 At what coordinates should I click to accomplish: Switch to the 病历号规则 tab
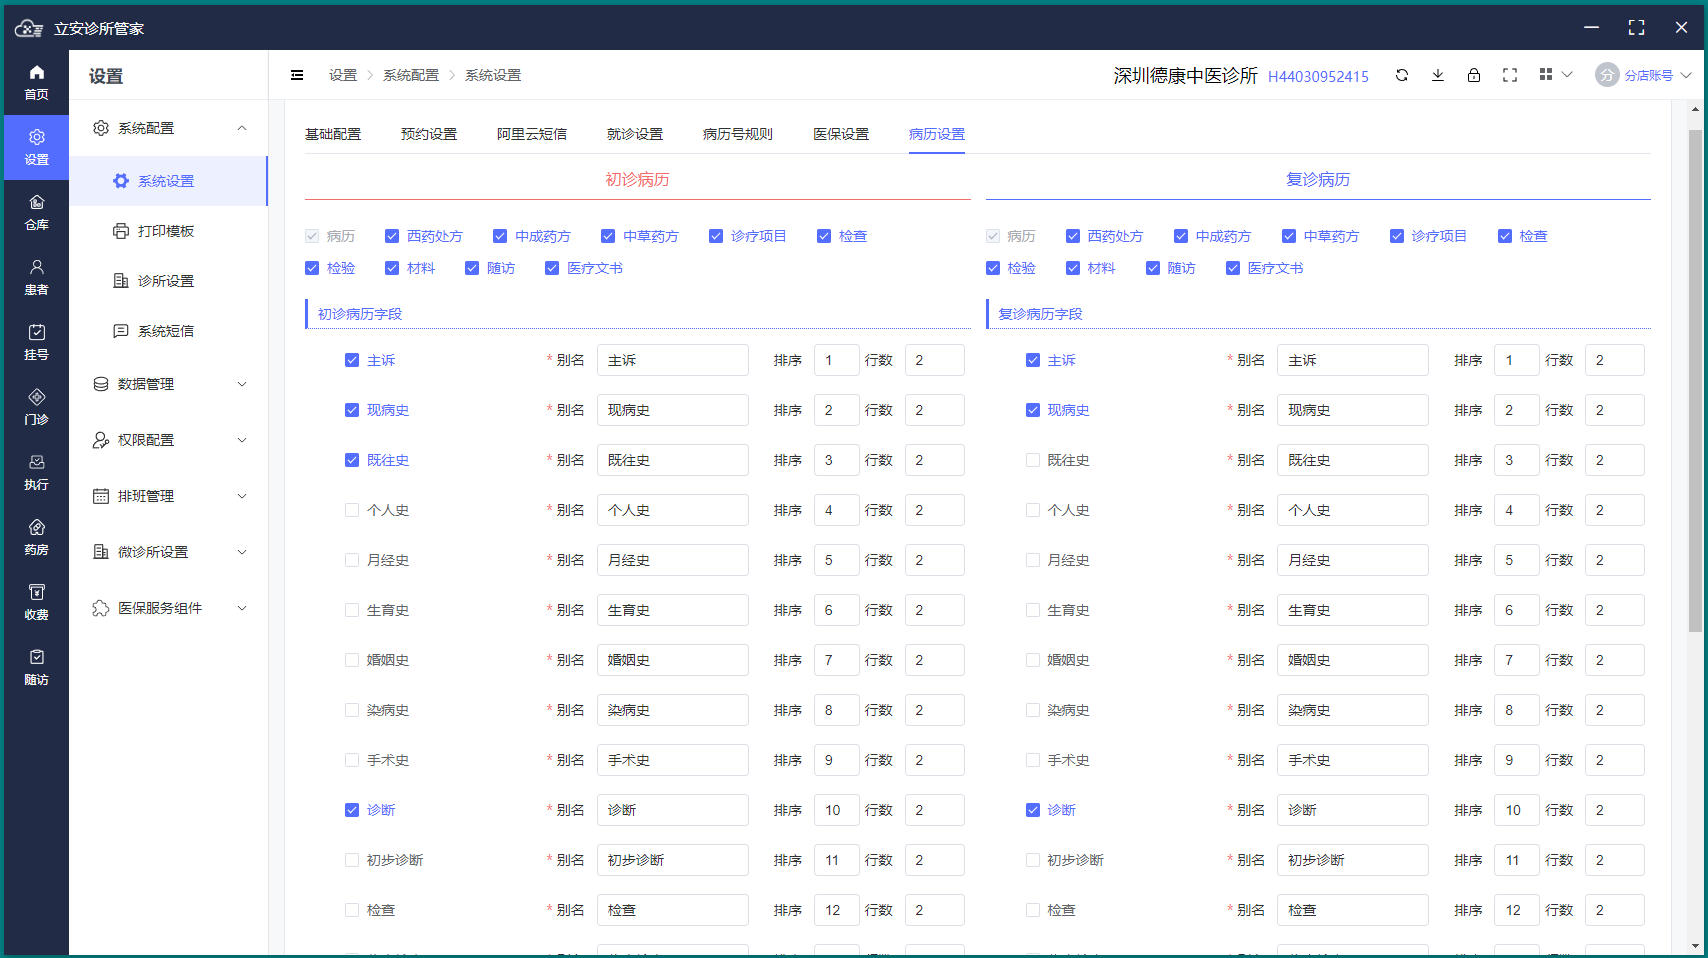pos(738,134)
